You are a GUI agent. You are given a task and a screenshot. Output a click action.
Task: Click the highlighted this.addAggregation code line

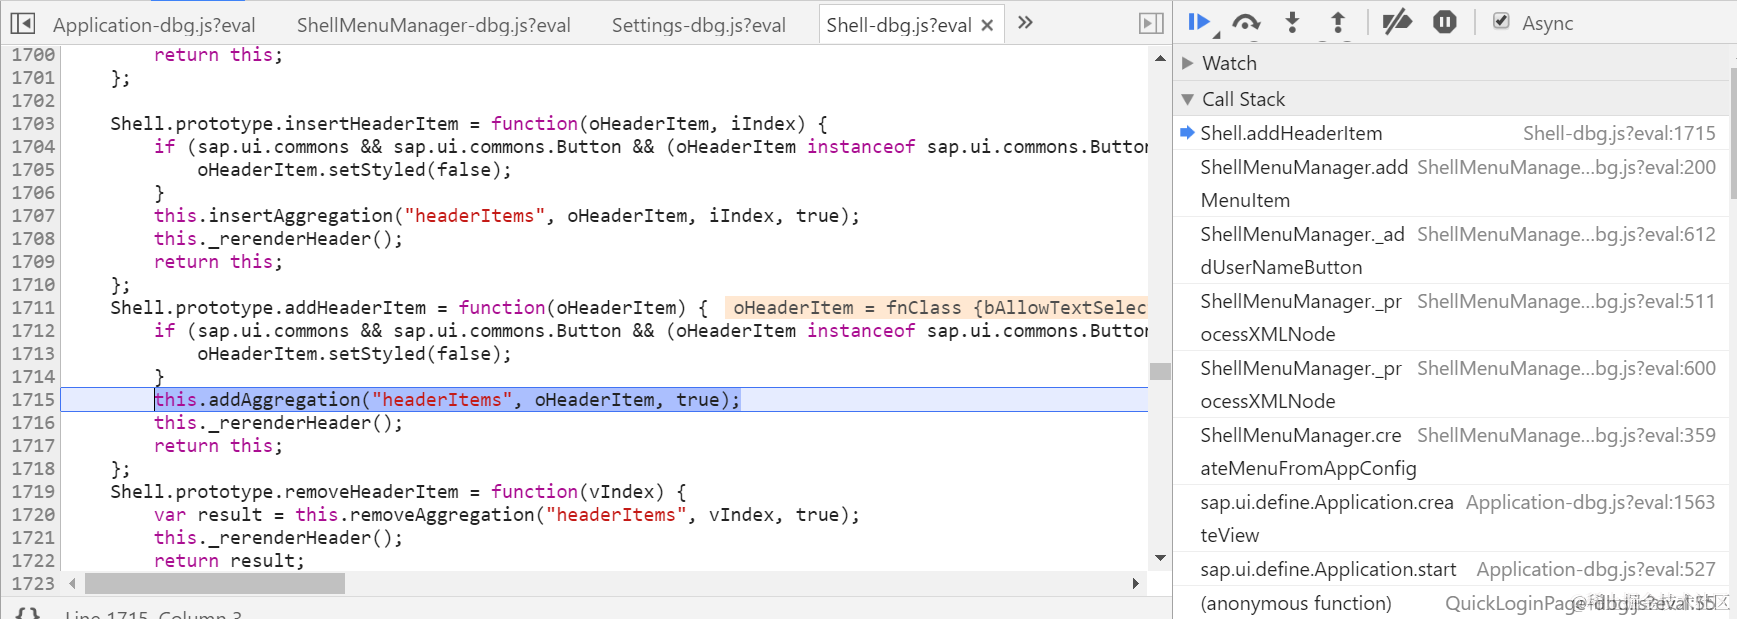click(x=447, y=399)
